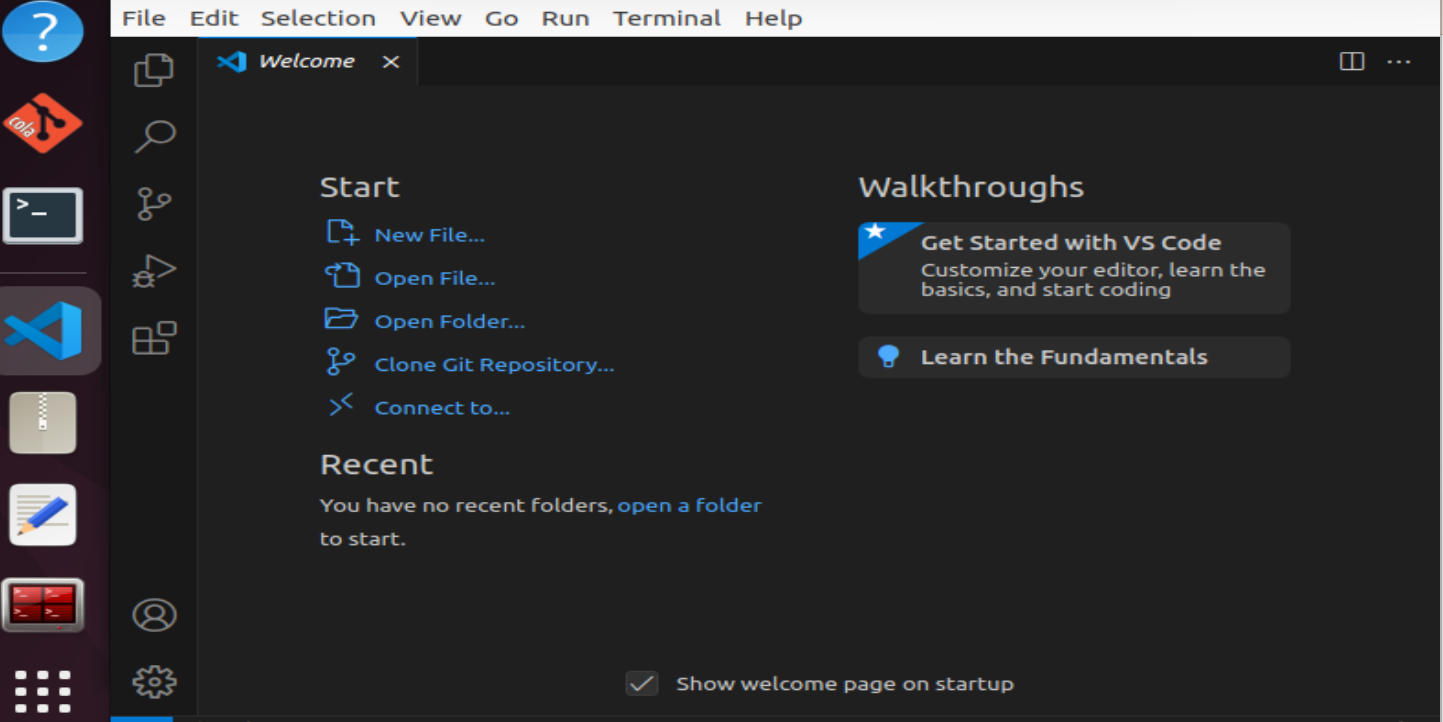1443x722 pixels.
Task: Open the Terminal menu
Action: tap(666, 18)
